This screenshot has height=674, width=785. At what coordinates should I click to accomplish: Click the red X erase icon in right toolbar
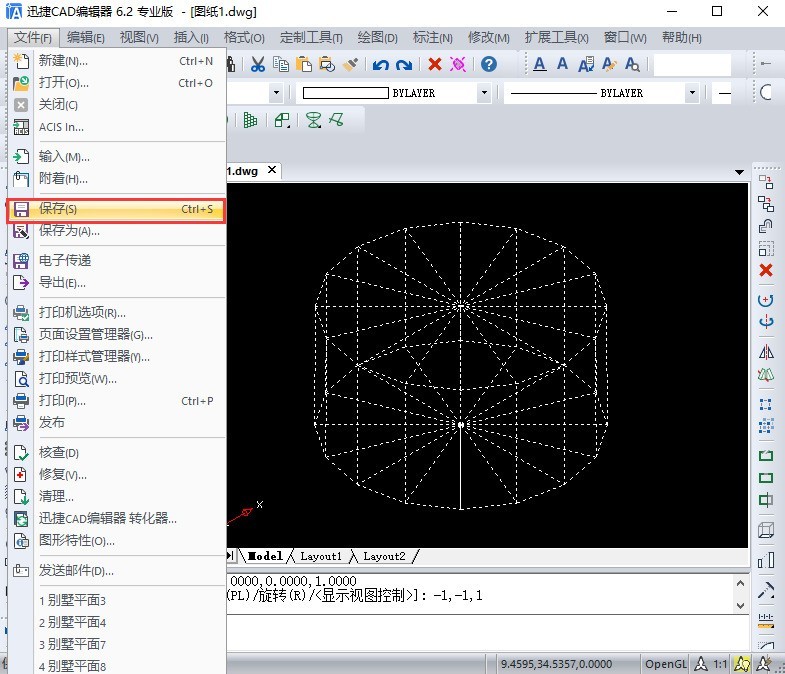(766, 271)
